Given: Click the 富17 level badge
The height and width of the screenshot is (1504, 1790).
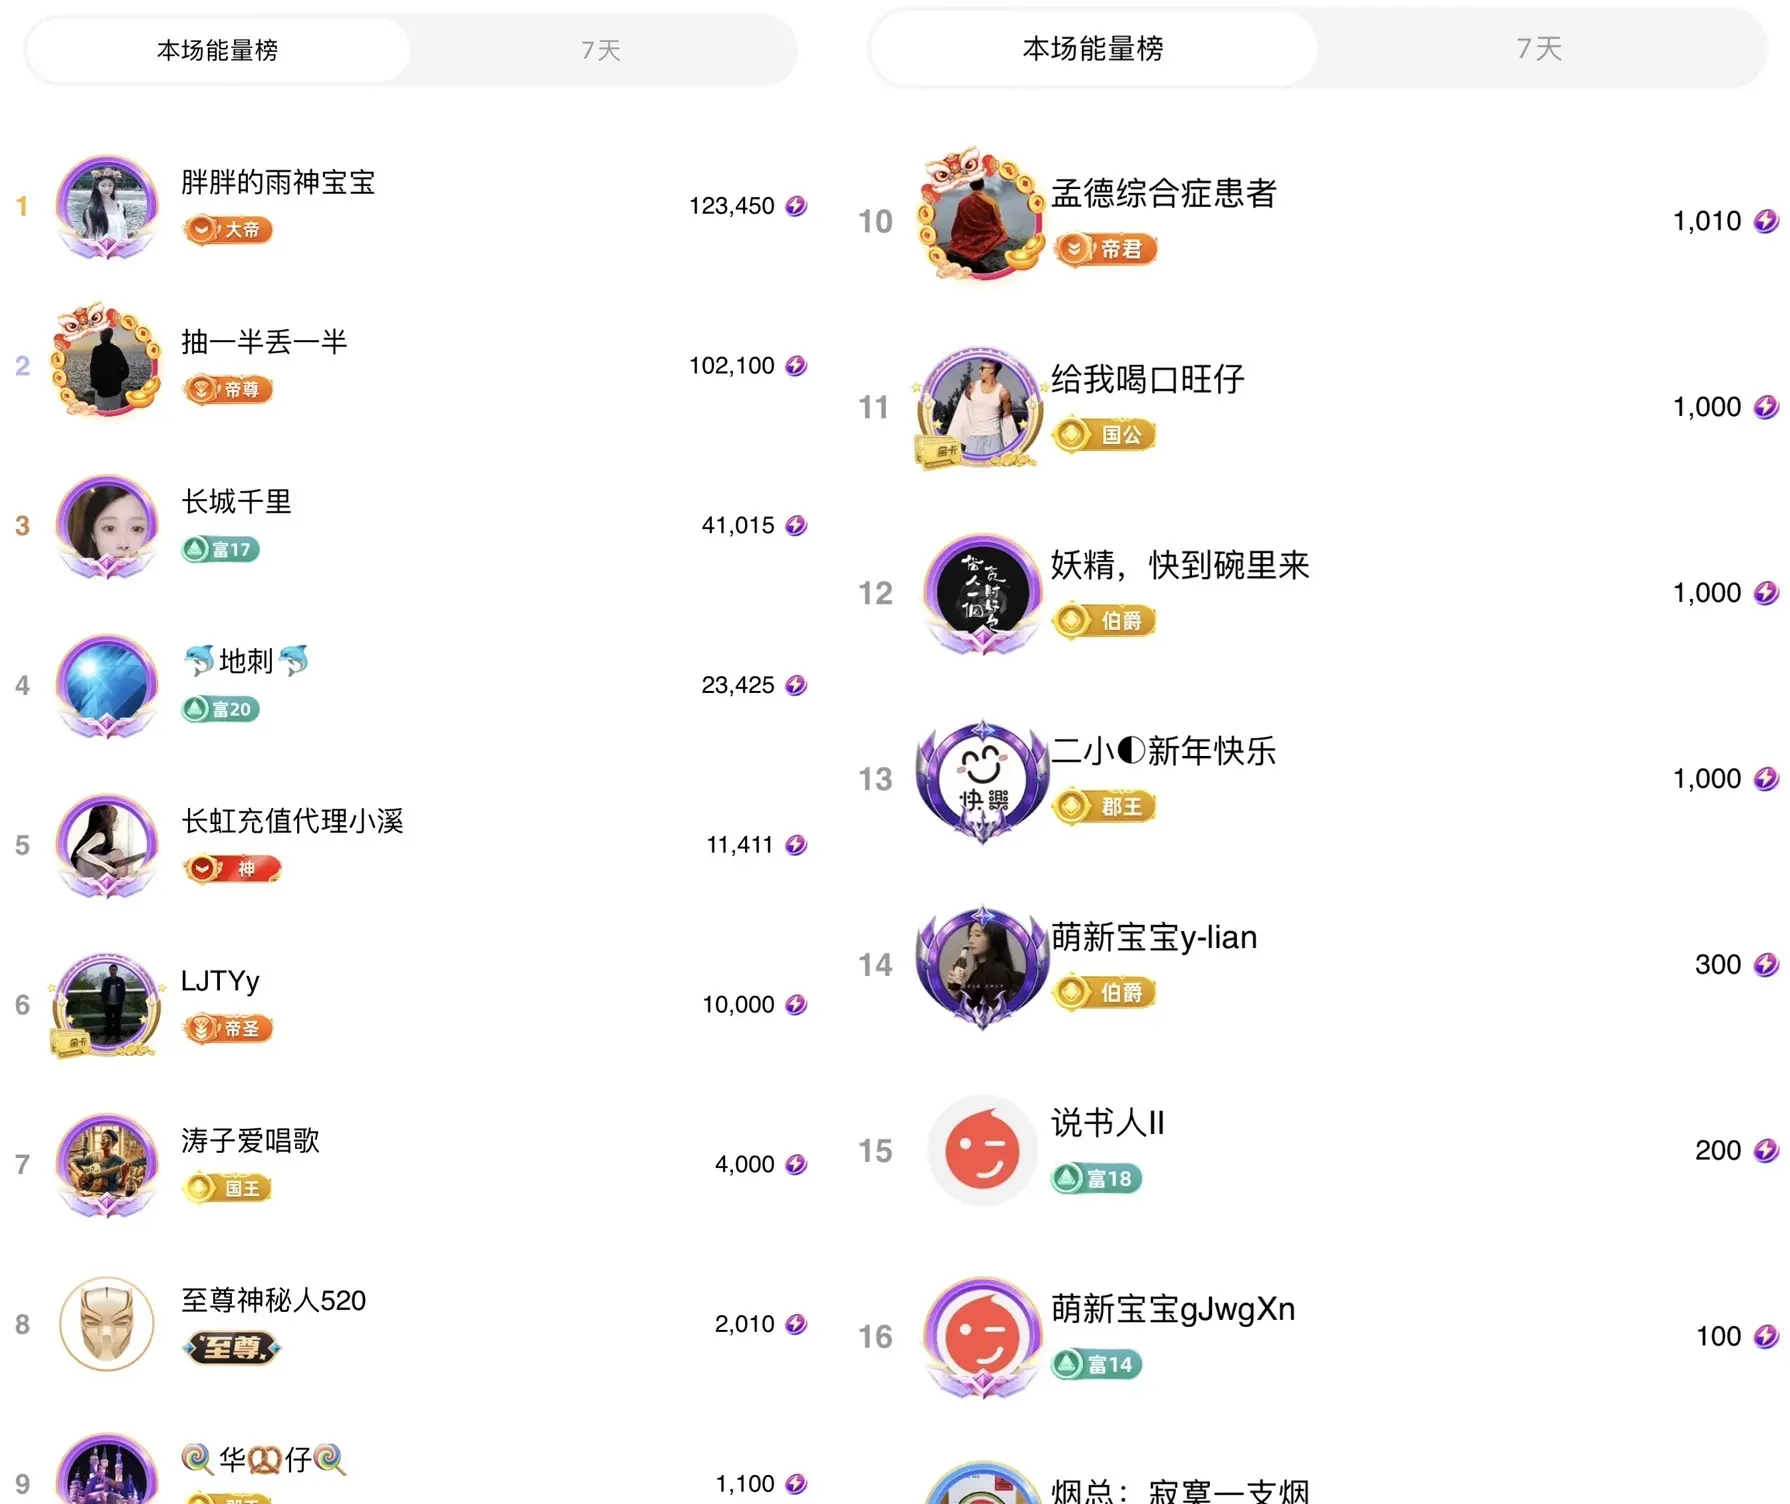Looking at the screenshot, I should (221, 549).
